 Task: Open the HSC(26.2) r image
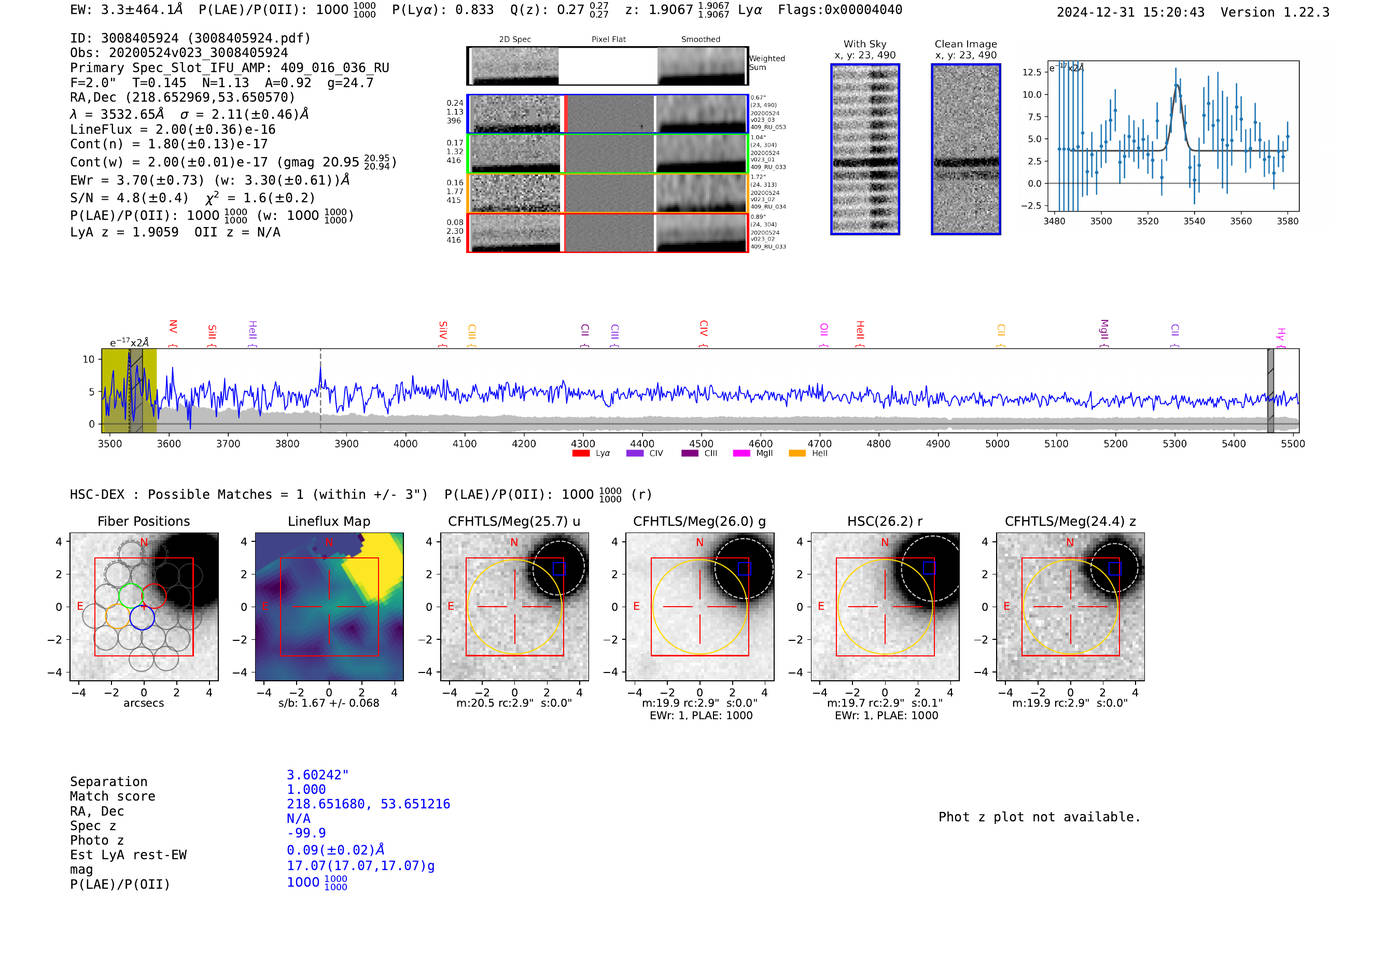point(885,607)
